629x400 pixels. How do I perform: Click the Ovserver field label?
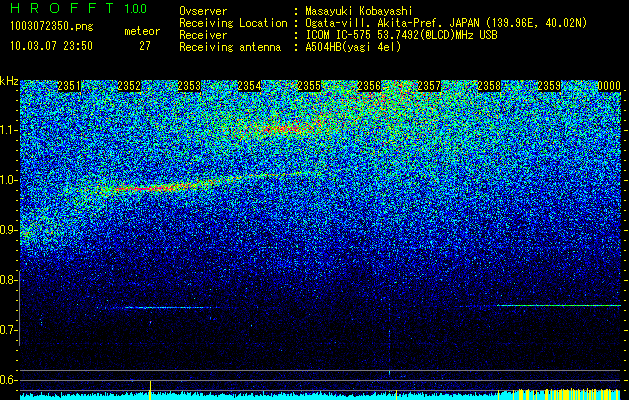click(203, 11)
